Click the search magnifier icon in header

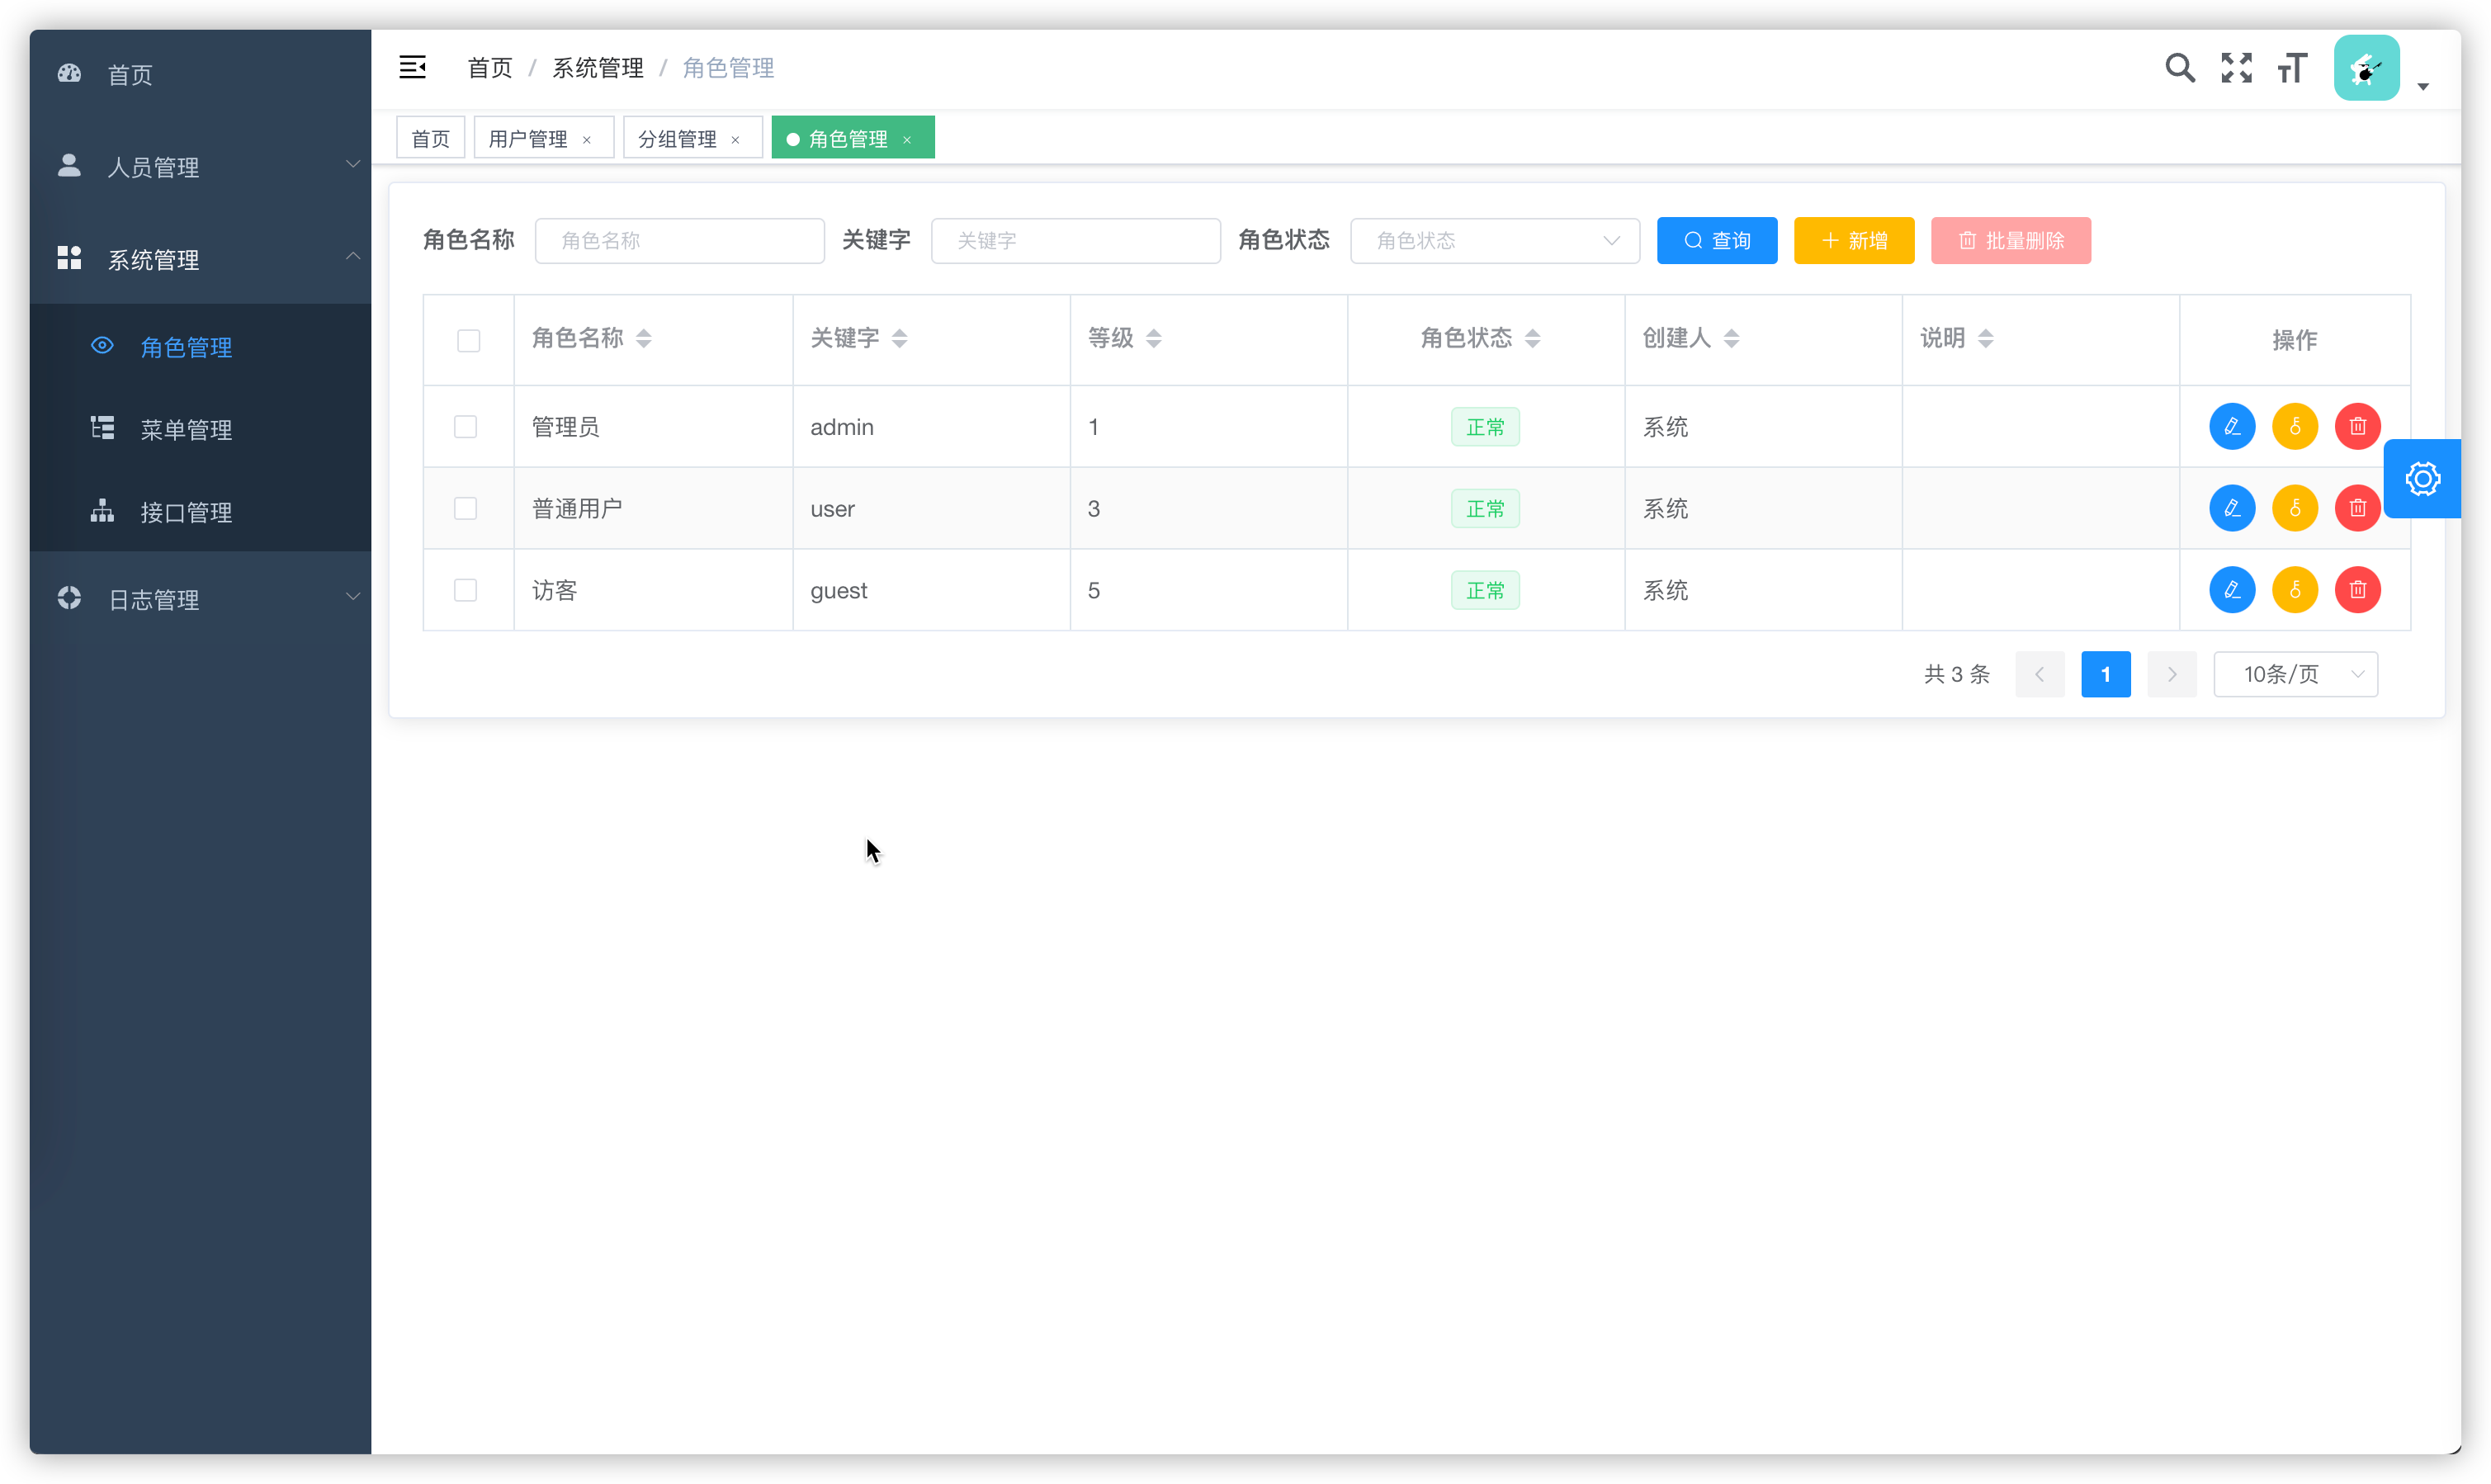point(2179,68)
